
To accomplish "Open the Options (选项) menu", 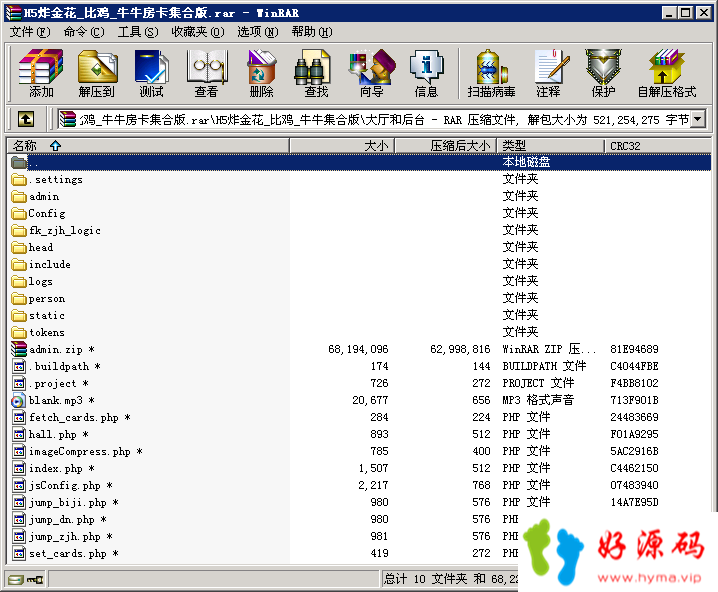I will click(x=258, y=32).
